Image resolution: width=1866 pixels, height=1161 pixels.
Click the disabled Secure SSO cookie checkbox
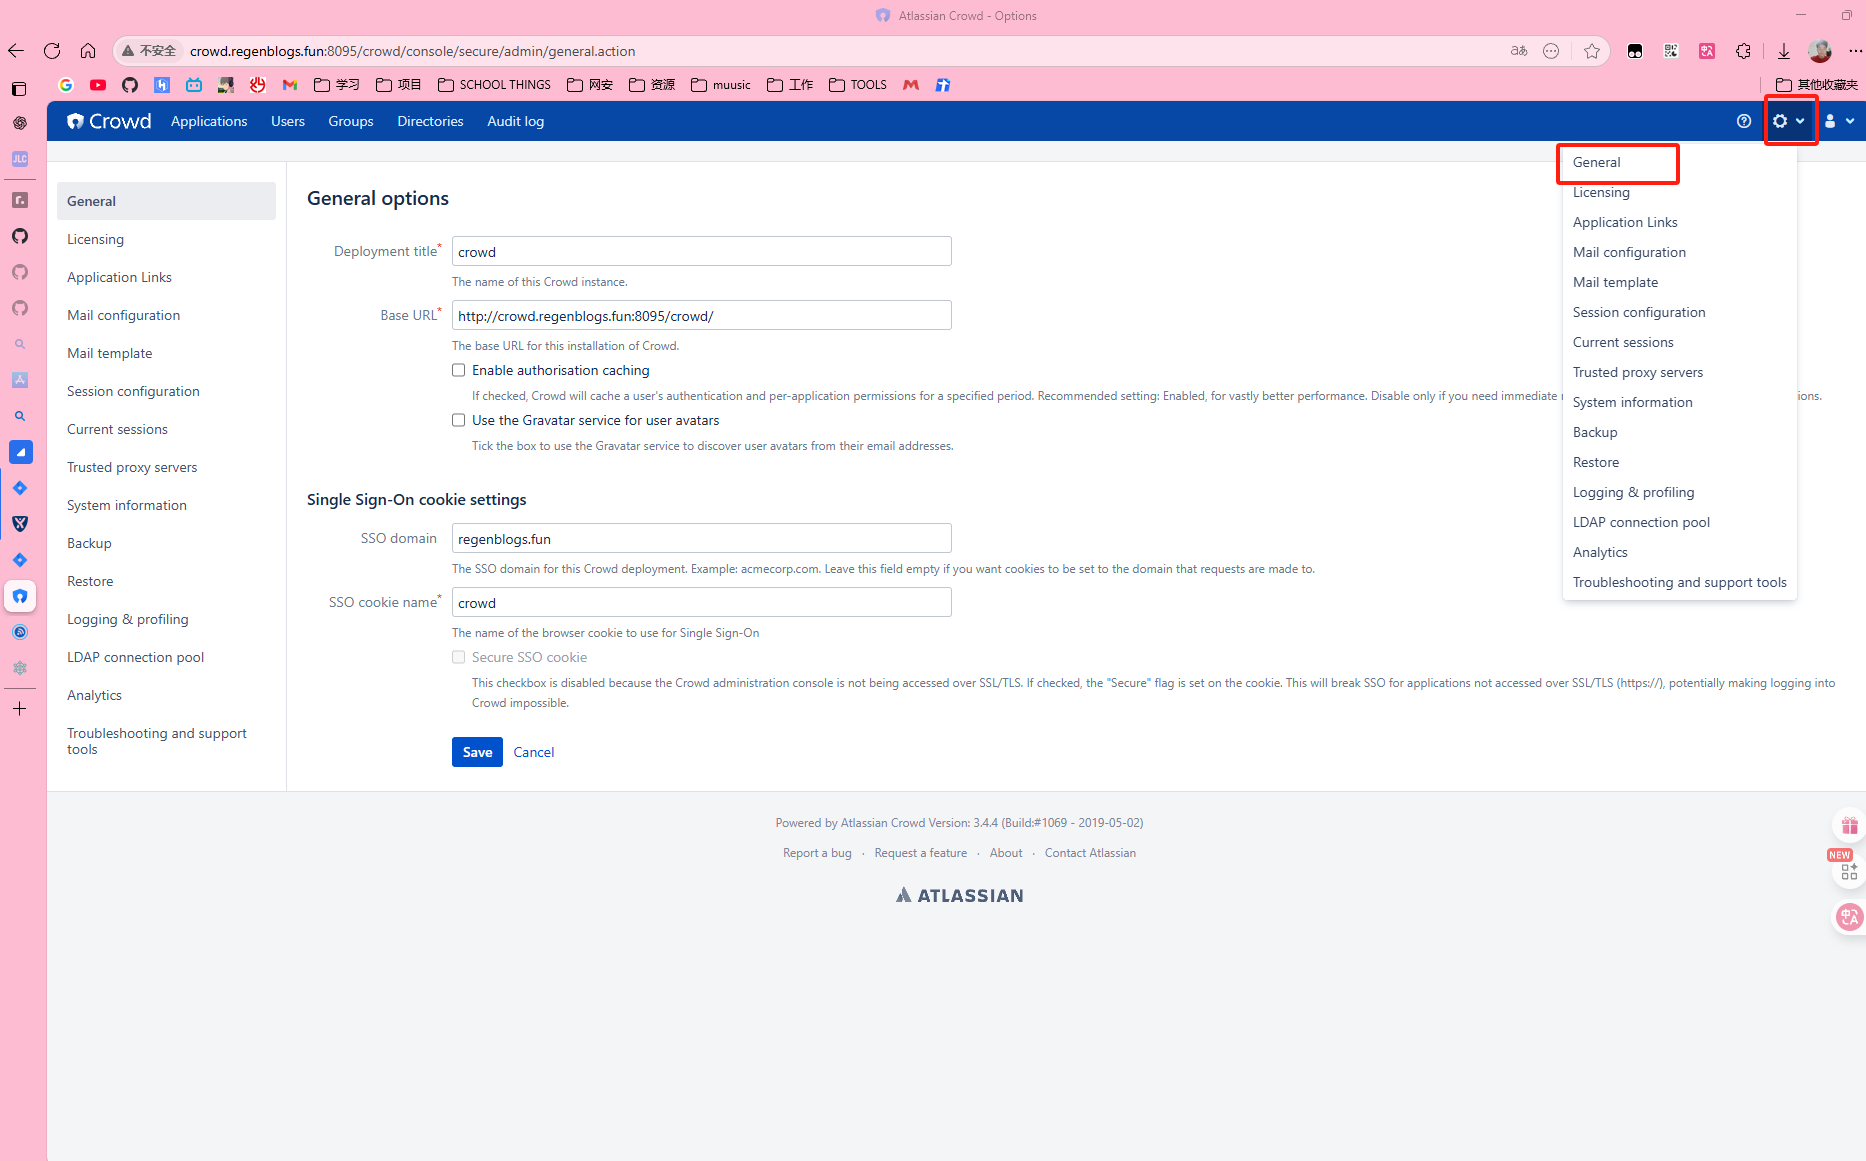459,657
